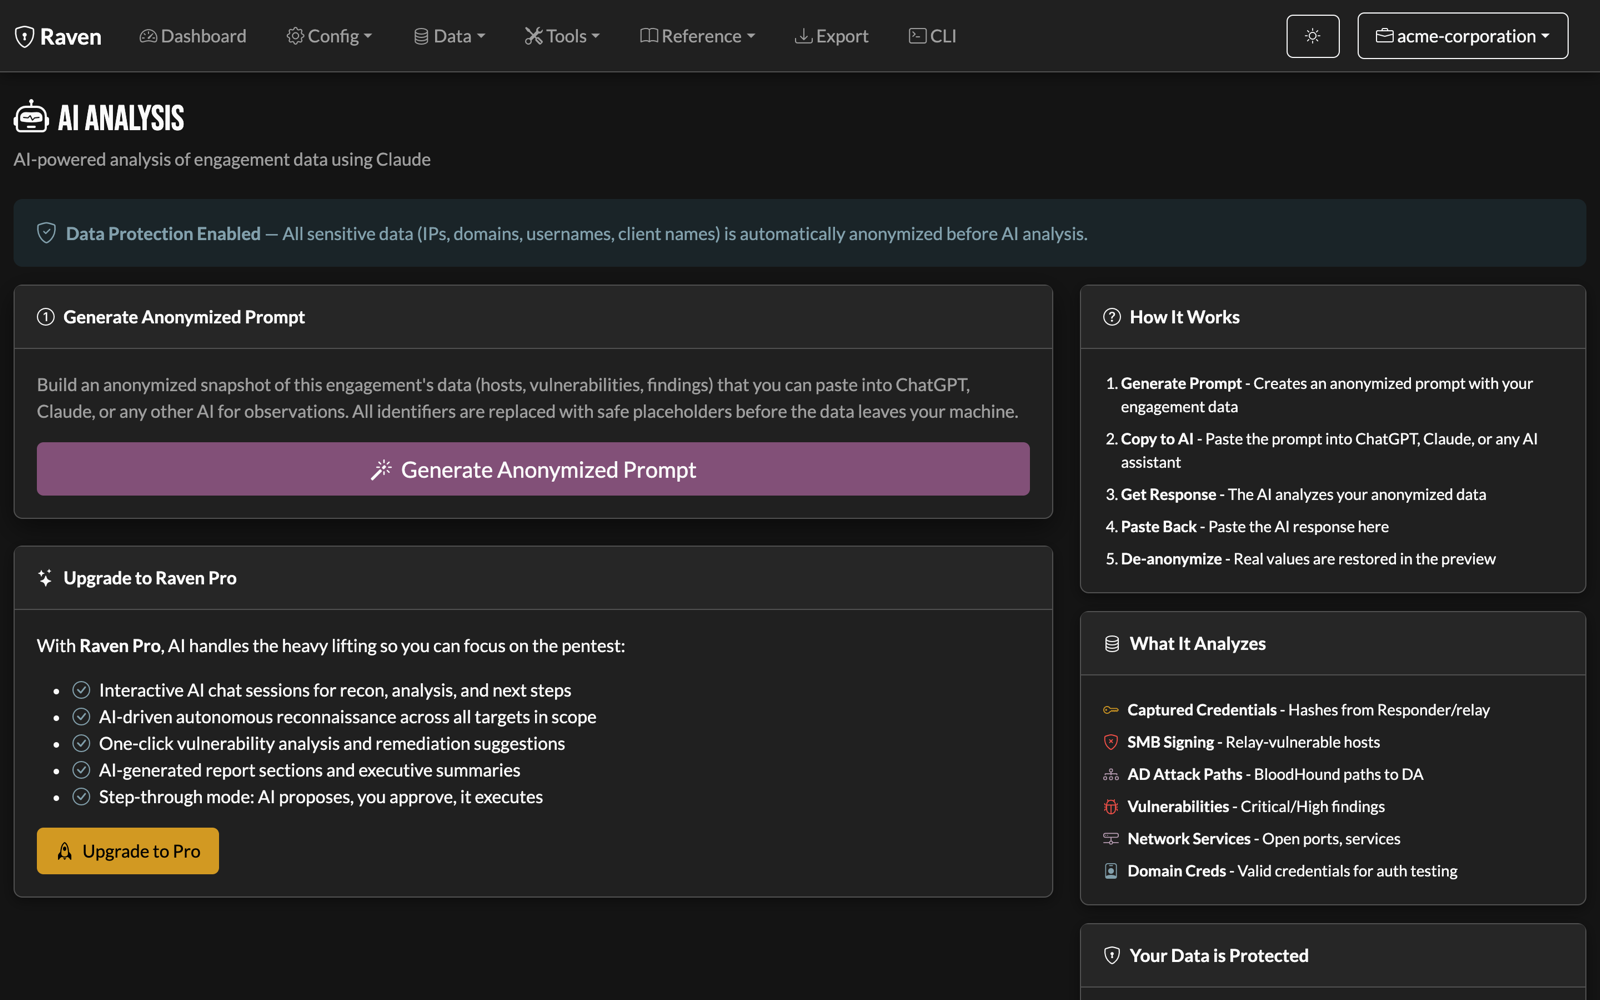This screenshot has width=1600, height=1000.
Task: Click checkmark icon beside Step-through mode
Action: tap(82, 797)
